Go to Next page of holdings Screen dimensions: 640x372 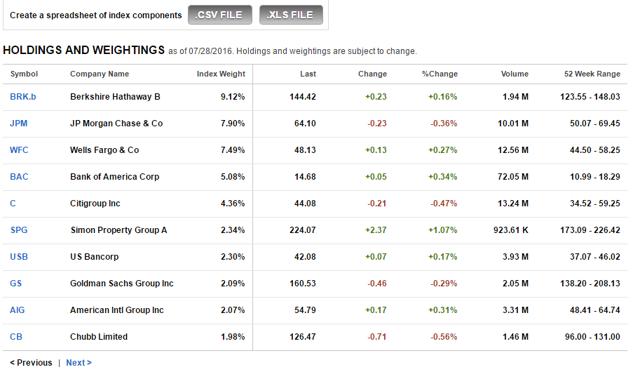[79, 363]
